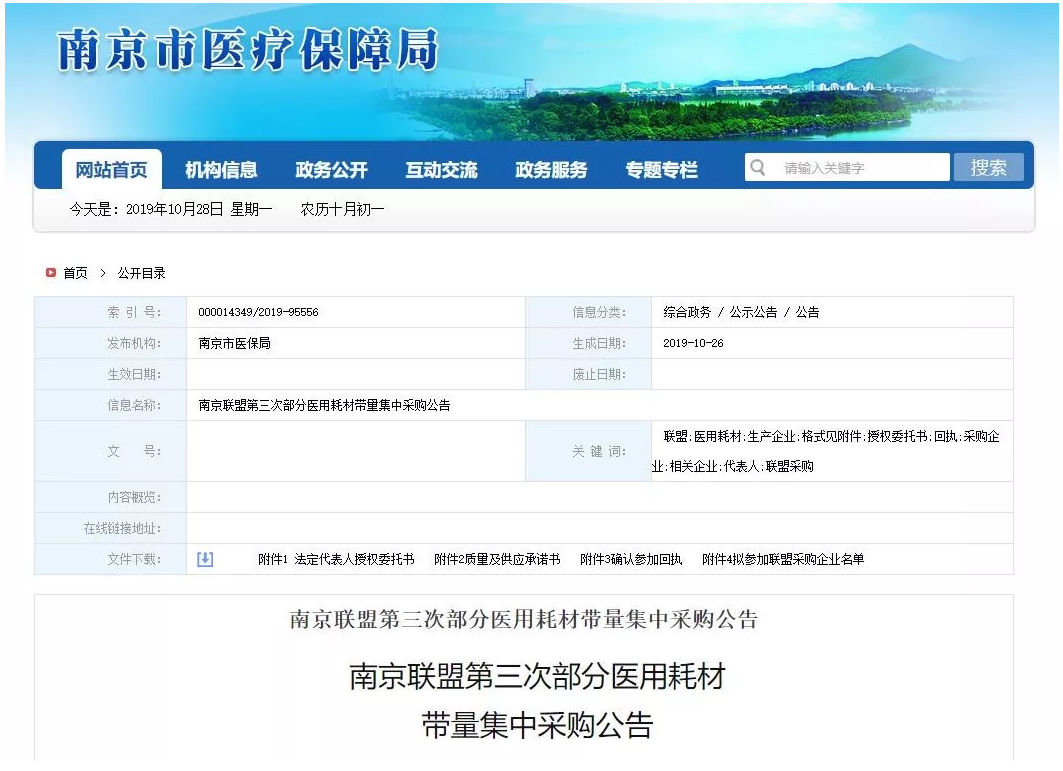Open the 附件3确认参加回执 attachment
Screen dimensions: 1063x771
pos(631,560)
